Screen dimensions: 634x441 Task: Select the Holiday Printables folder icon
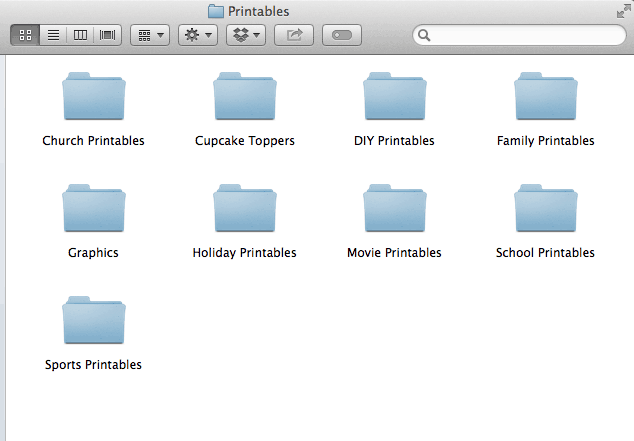[245, 208]
